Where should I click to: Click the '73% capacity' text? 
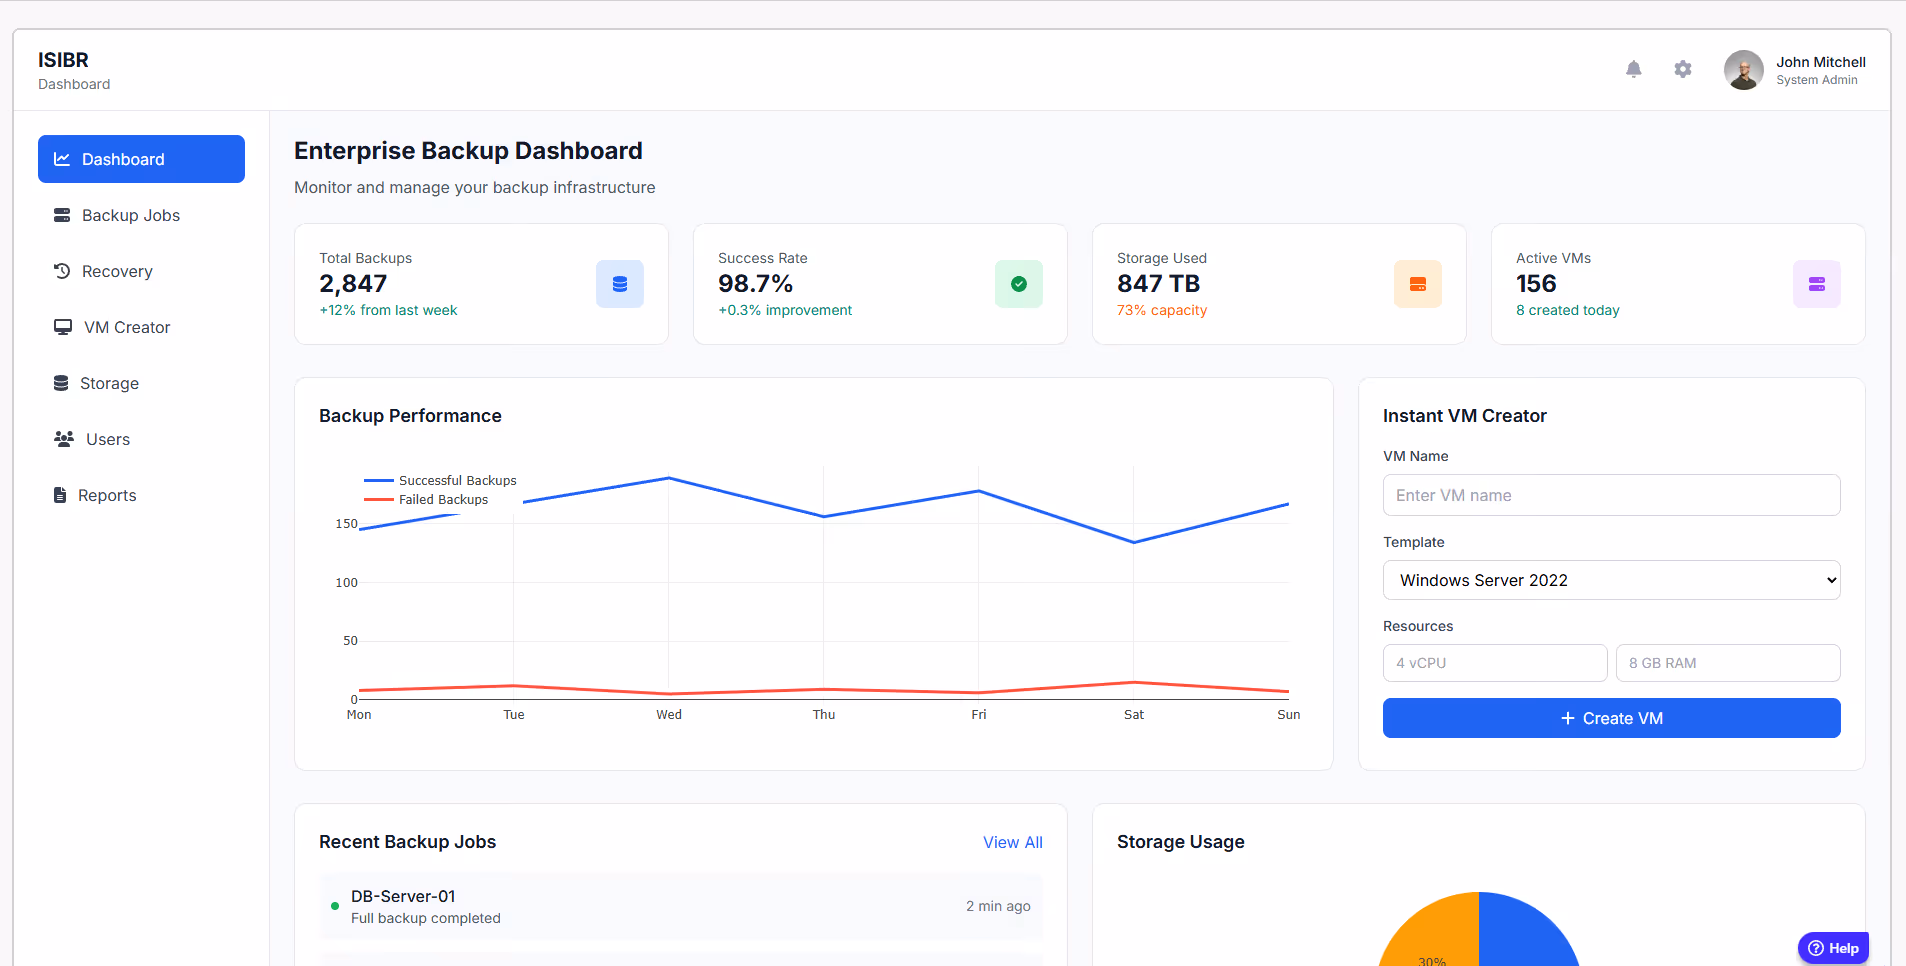(1162, 310)
